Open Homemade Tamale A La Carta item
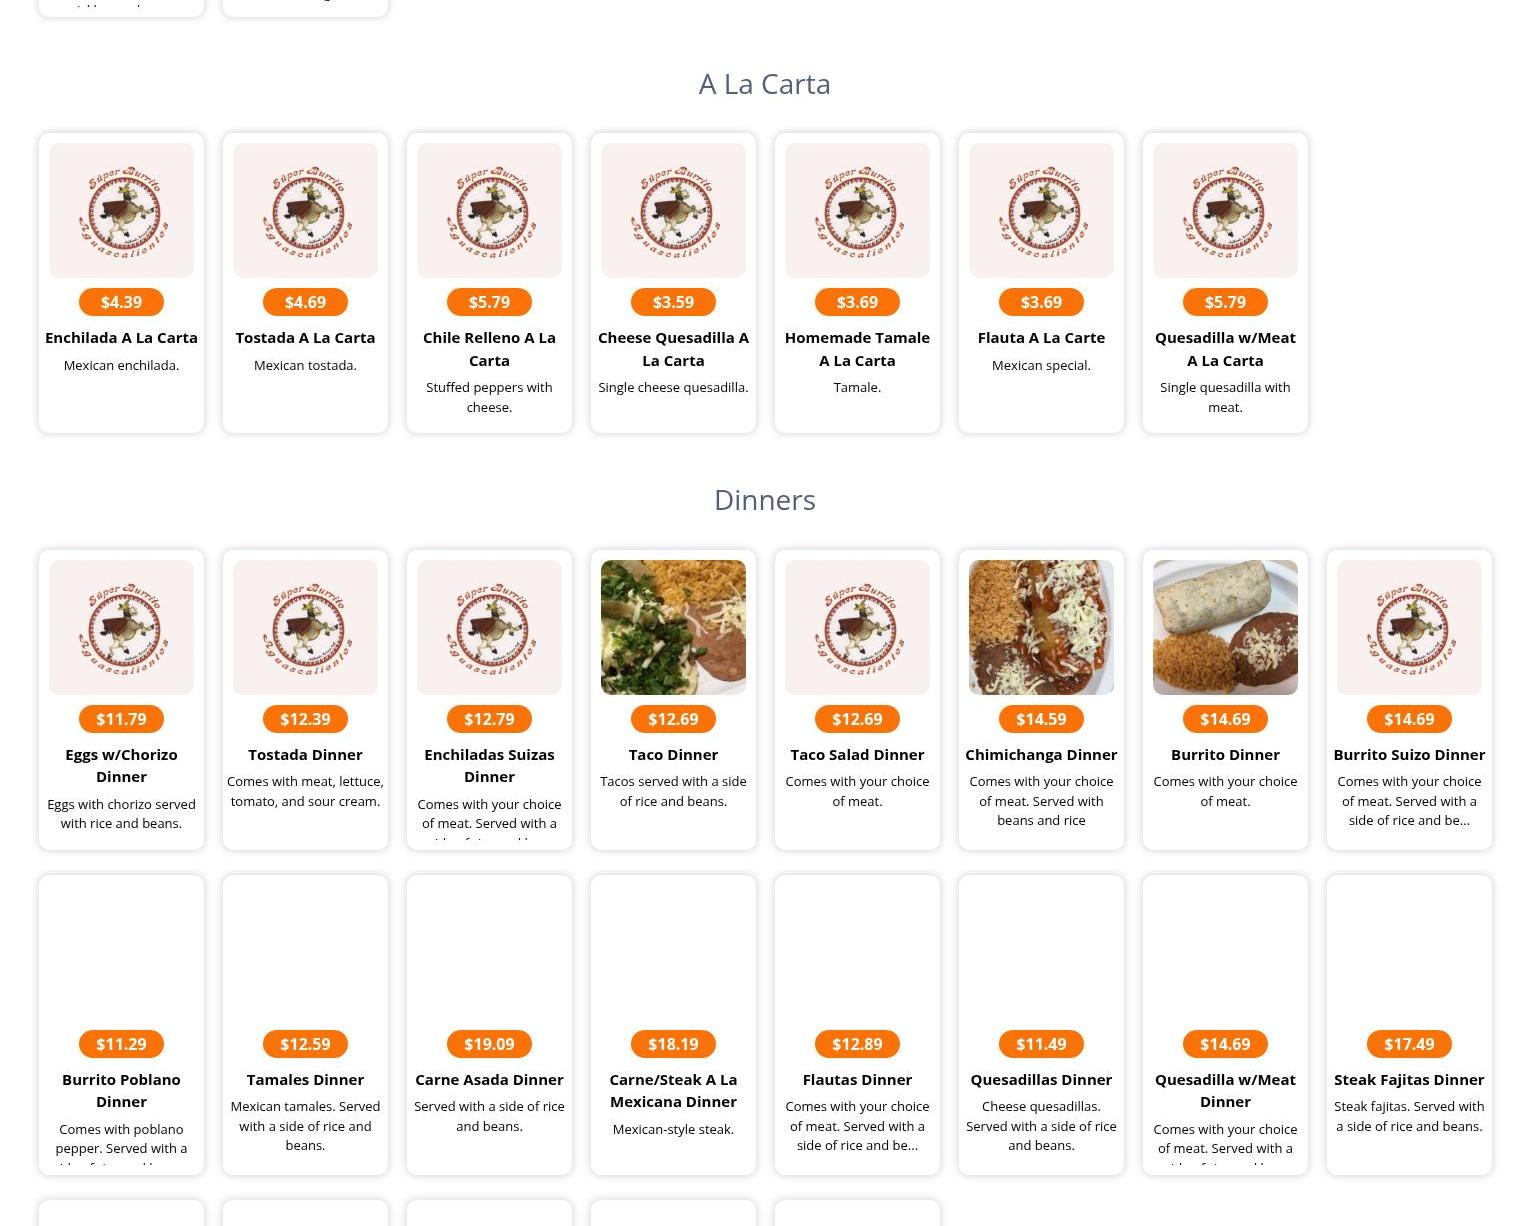This screenshot has height=1226, width=1530. click(x=857, y=349)
